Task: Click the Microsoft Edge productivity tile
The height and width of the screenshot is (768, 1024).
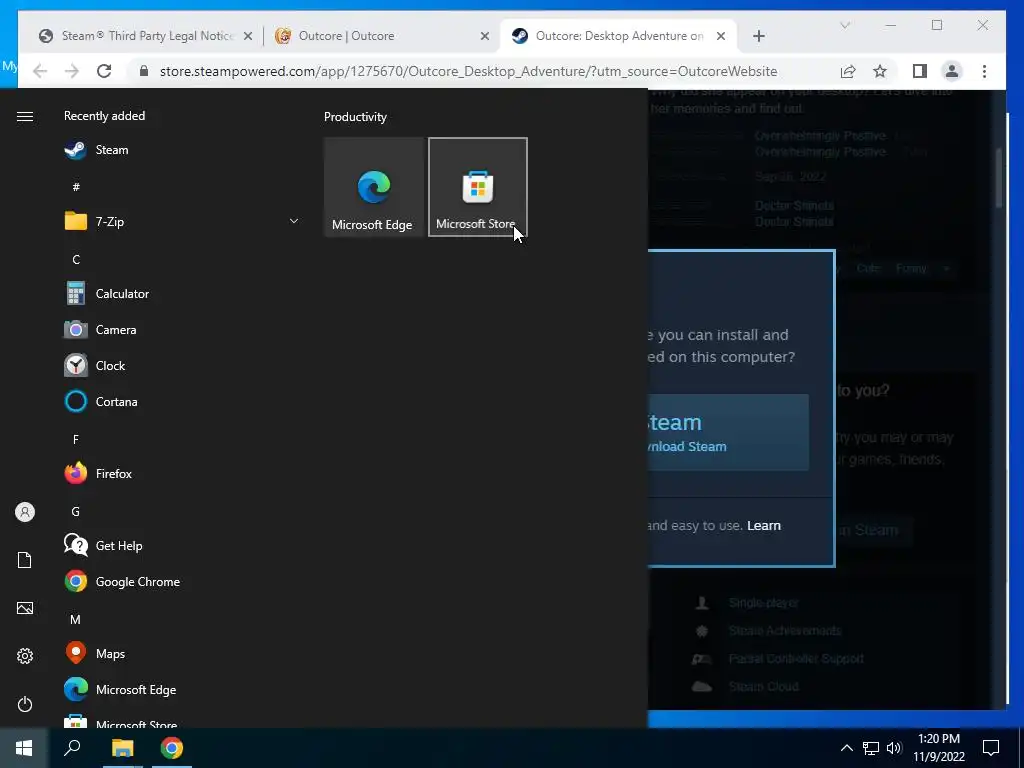Action: click(374, 187)
